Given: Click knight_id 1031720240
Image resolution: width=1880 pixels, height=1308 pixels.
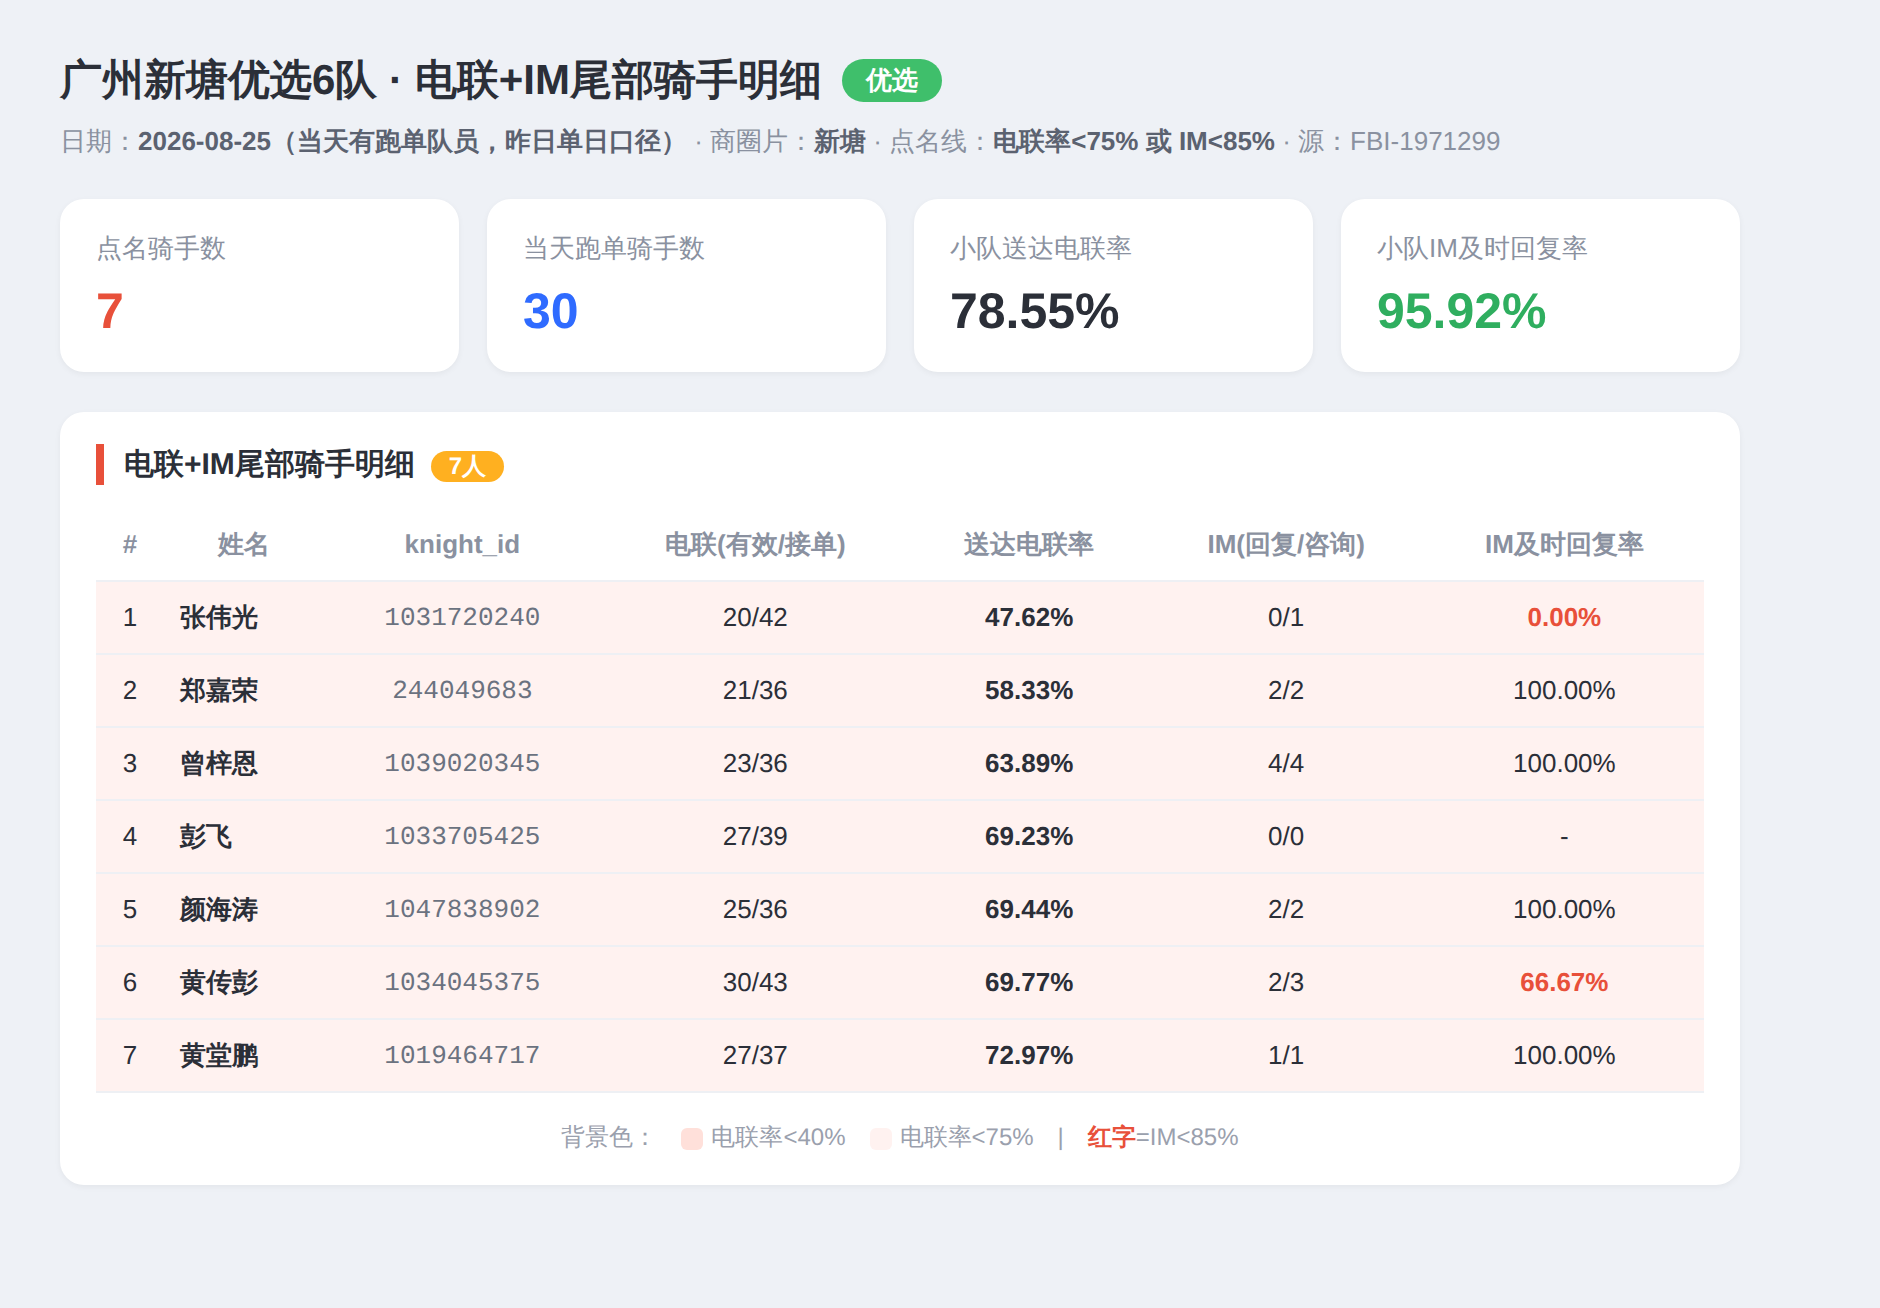Looking at the screenshot, I should pos(462,617).
